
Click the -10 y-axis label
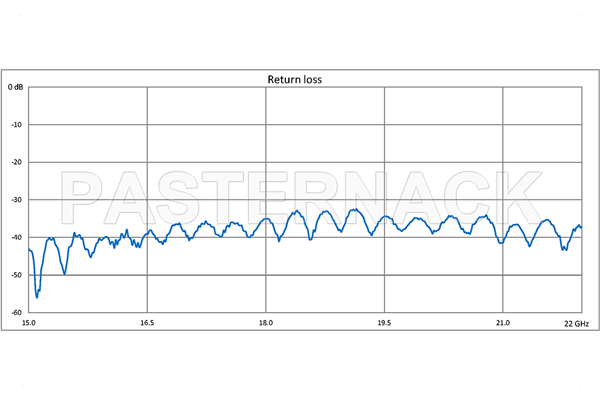point(16,125)
